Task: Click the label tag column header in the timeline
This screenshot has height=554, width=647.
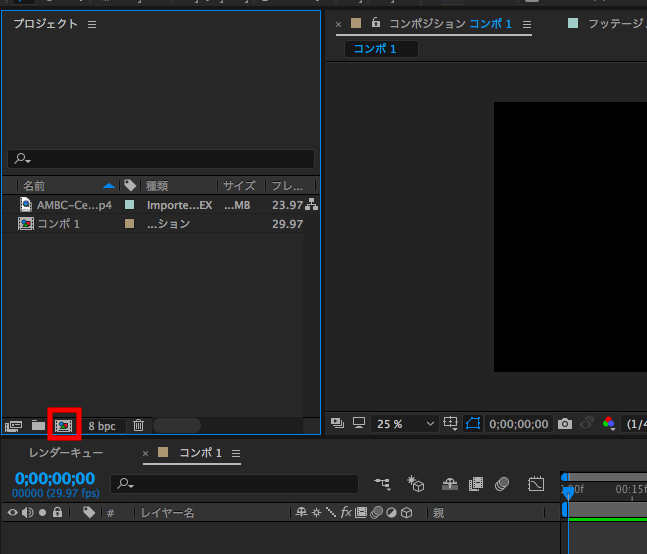Action: pyautogui.click(x=89, y=512)
